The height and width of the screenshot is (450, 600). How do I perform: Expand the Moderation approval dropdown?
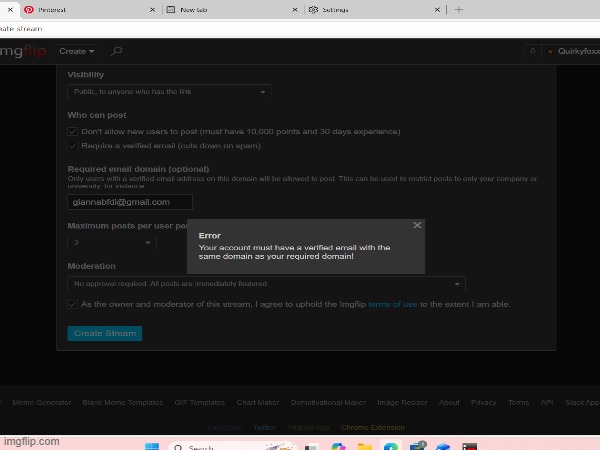266,284
